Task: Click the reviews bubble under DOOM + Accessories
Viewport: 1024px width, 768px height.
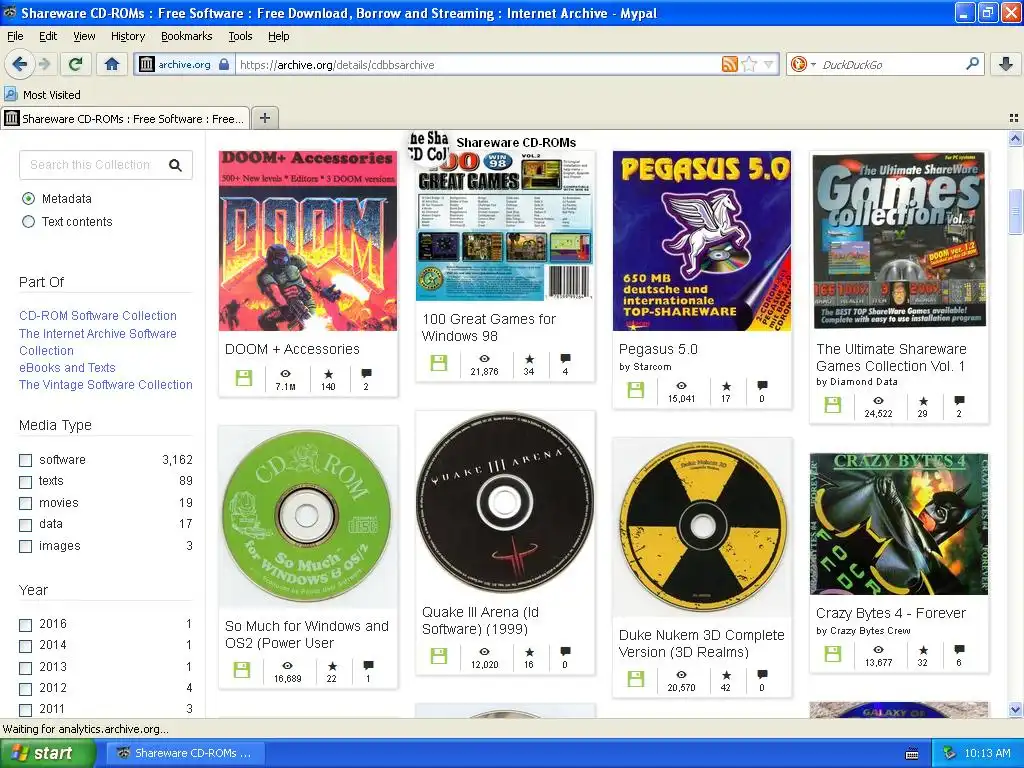Action: pyautogui.click(x=366, y=374)
